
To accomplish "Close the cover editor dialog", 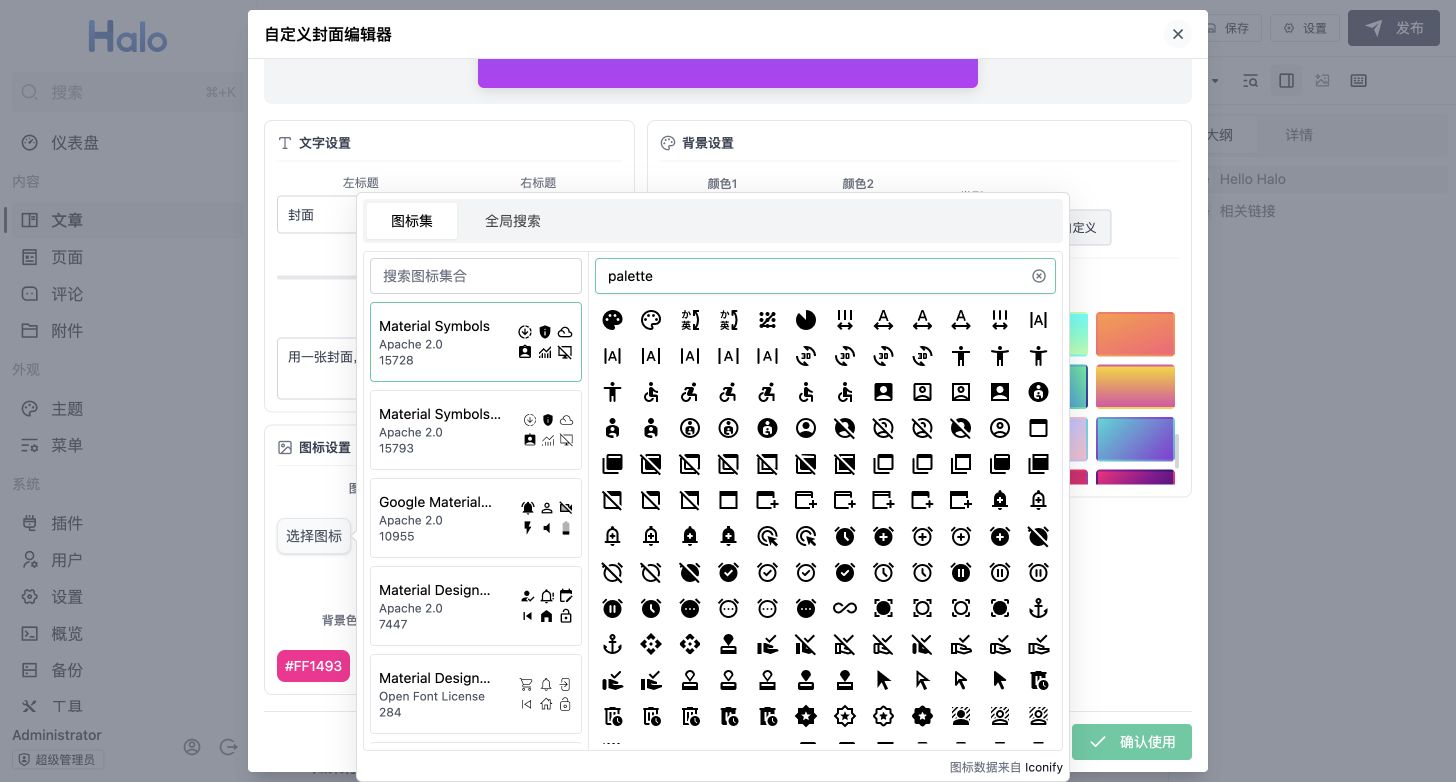I will [1178, 34].
